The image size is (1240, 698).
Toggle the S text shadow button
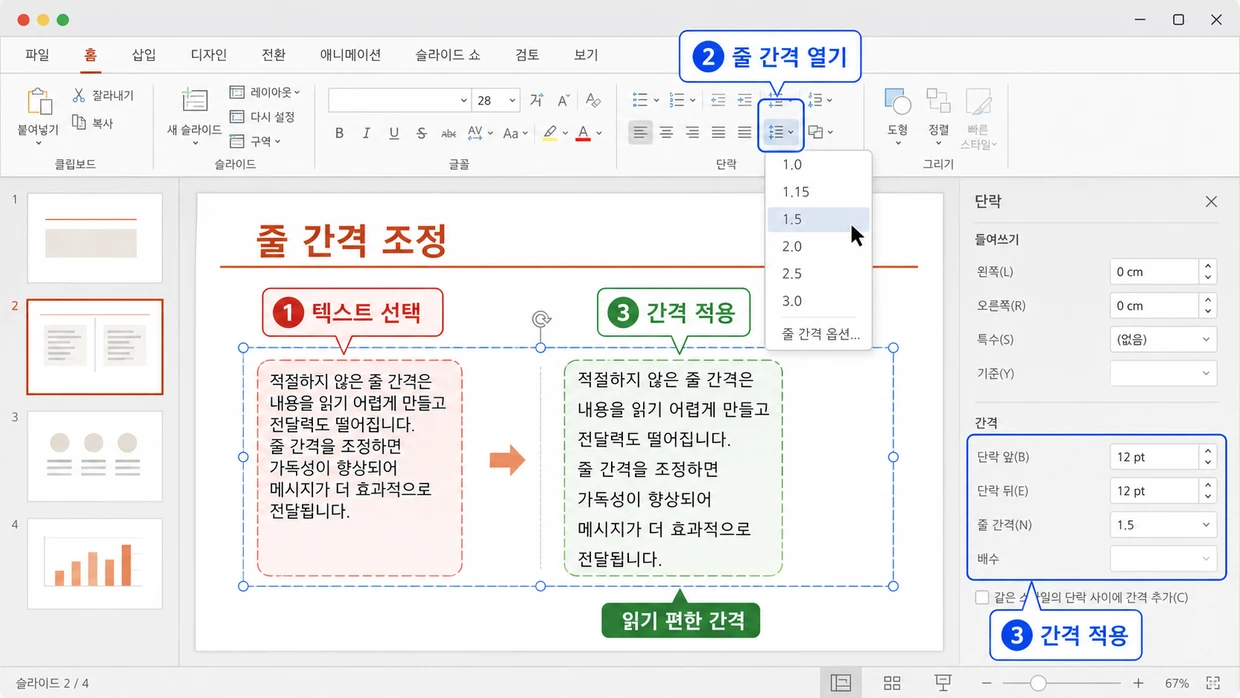pyautogui.click(x=421, y=133)
